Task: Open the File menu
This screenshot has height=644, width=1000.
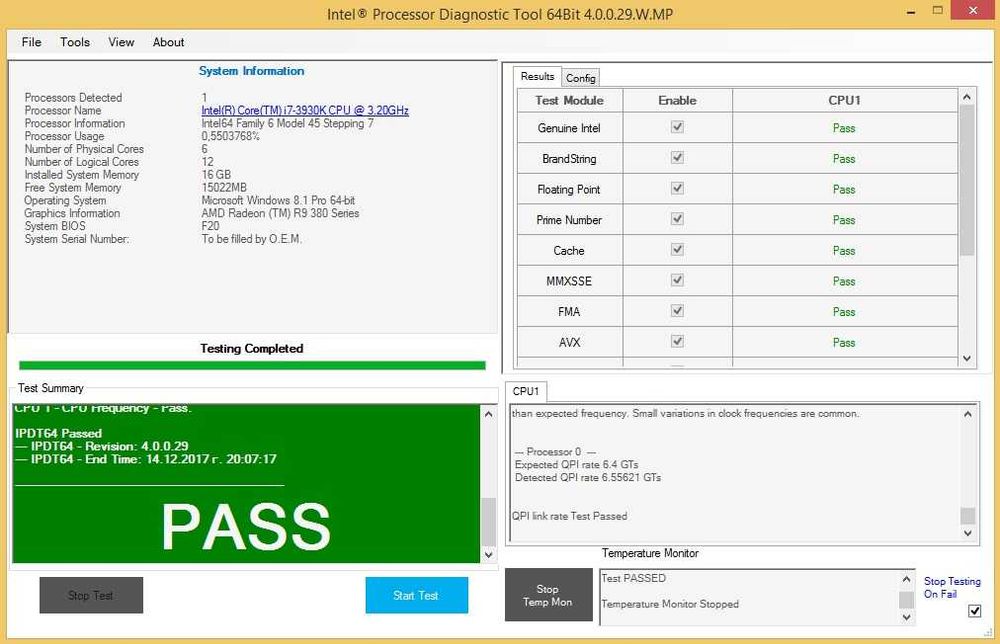Action: coord(31,42)
